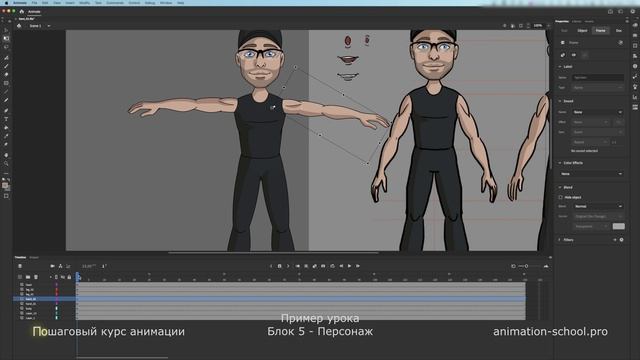The image size is (640, 360).
Task: Toggle the lock all layers header icon
Action: tap(69, 277)
